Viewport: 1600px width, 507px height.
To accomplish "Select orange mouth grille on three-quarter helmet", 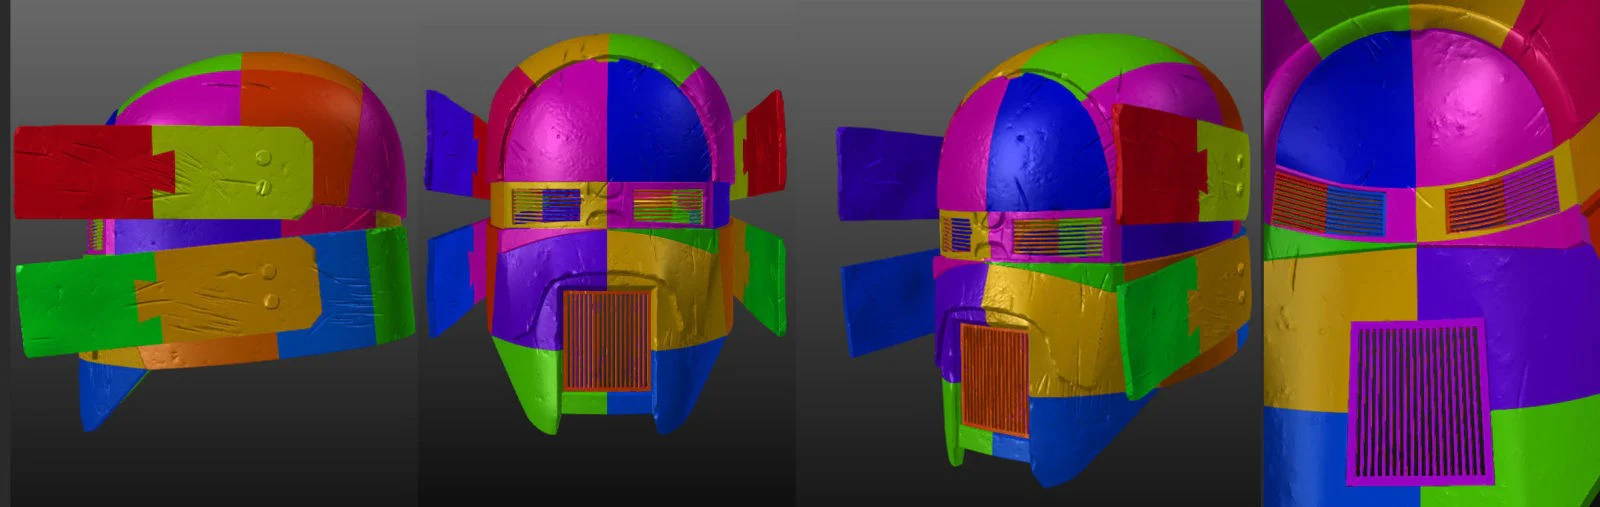I will (994, 379).
